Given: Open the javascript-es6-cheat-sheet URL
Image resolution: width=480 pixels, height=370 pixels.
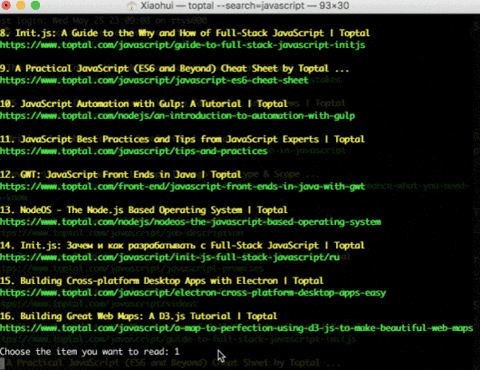Looking at the screenshot, I should pos(154,80).
